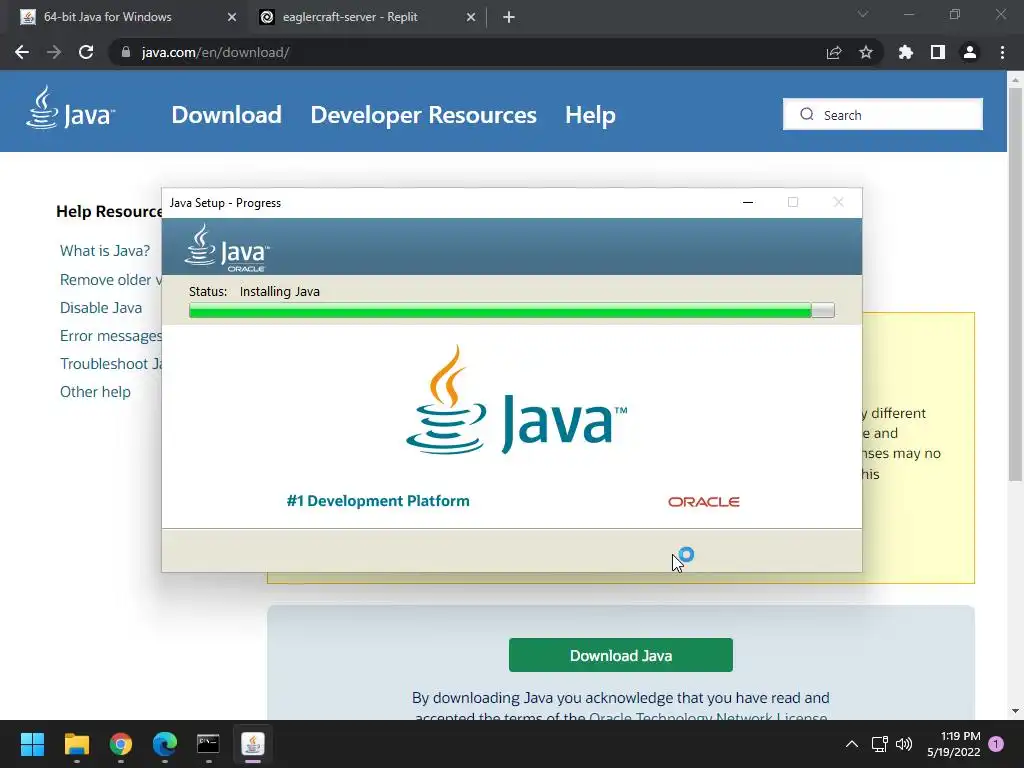
Task: Open the Download menu on java.com
Action: click(x=227, y=115)
